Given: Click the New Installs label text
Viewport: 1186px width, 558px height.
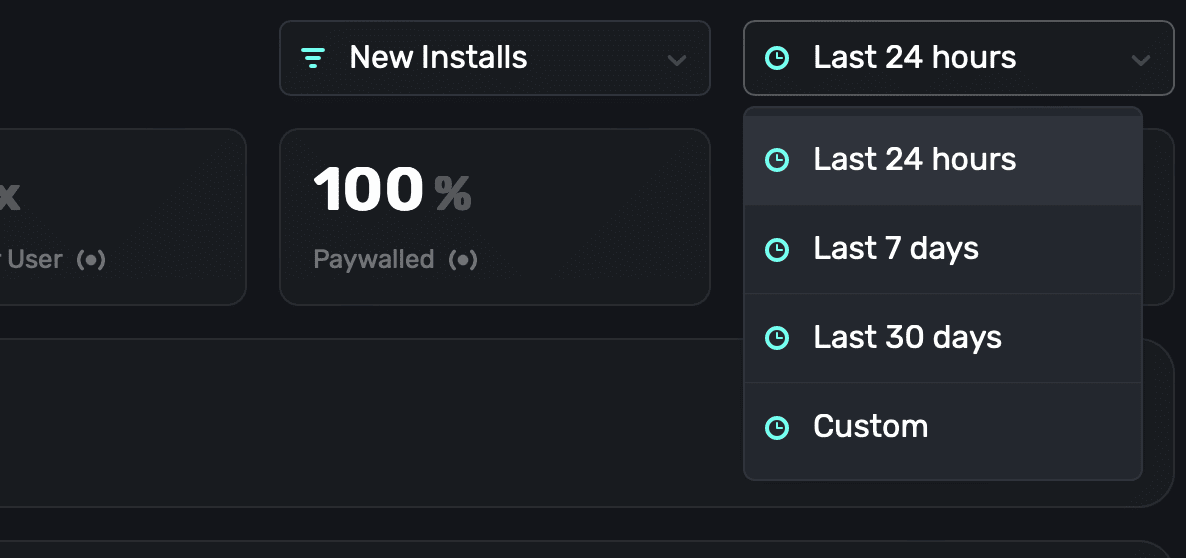Looking at the screenshot, I should (438, 58).
